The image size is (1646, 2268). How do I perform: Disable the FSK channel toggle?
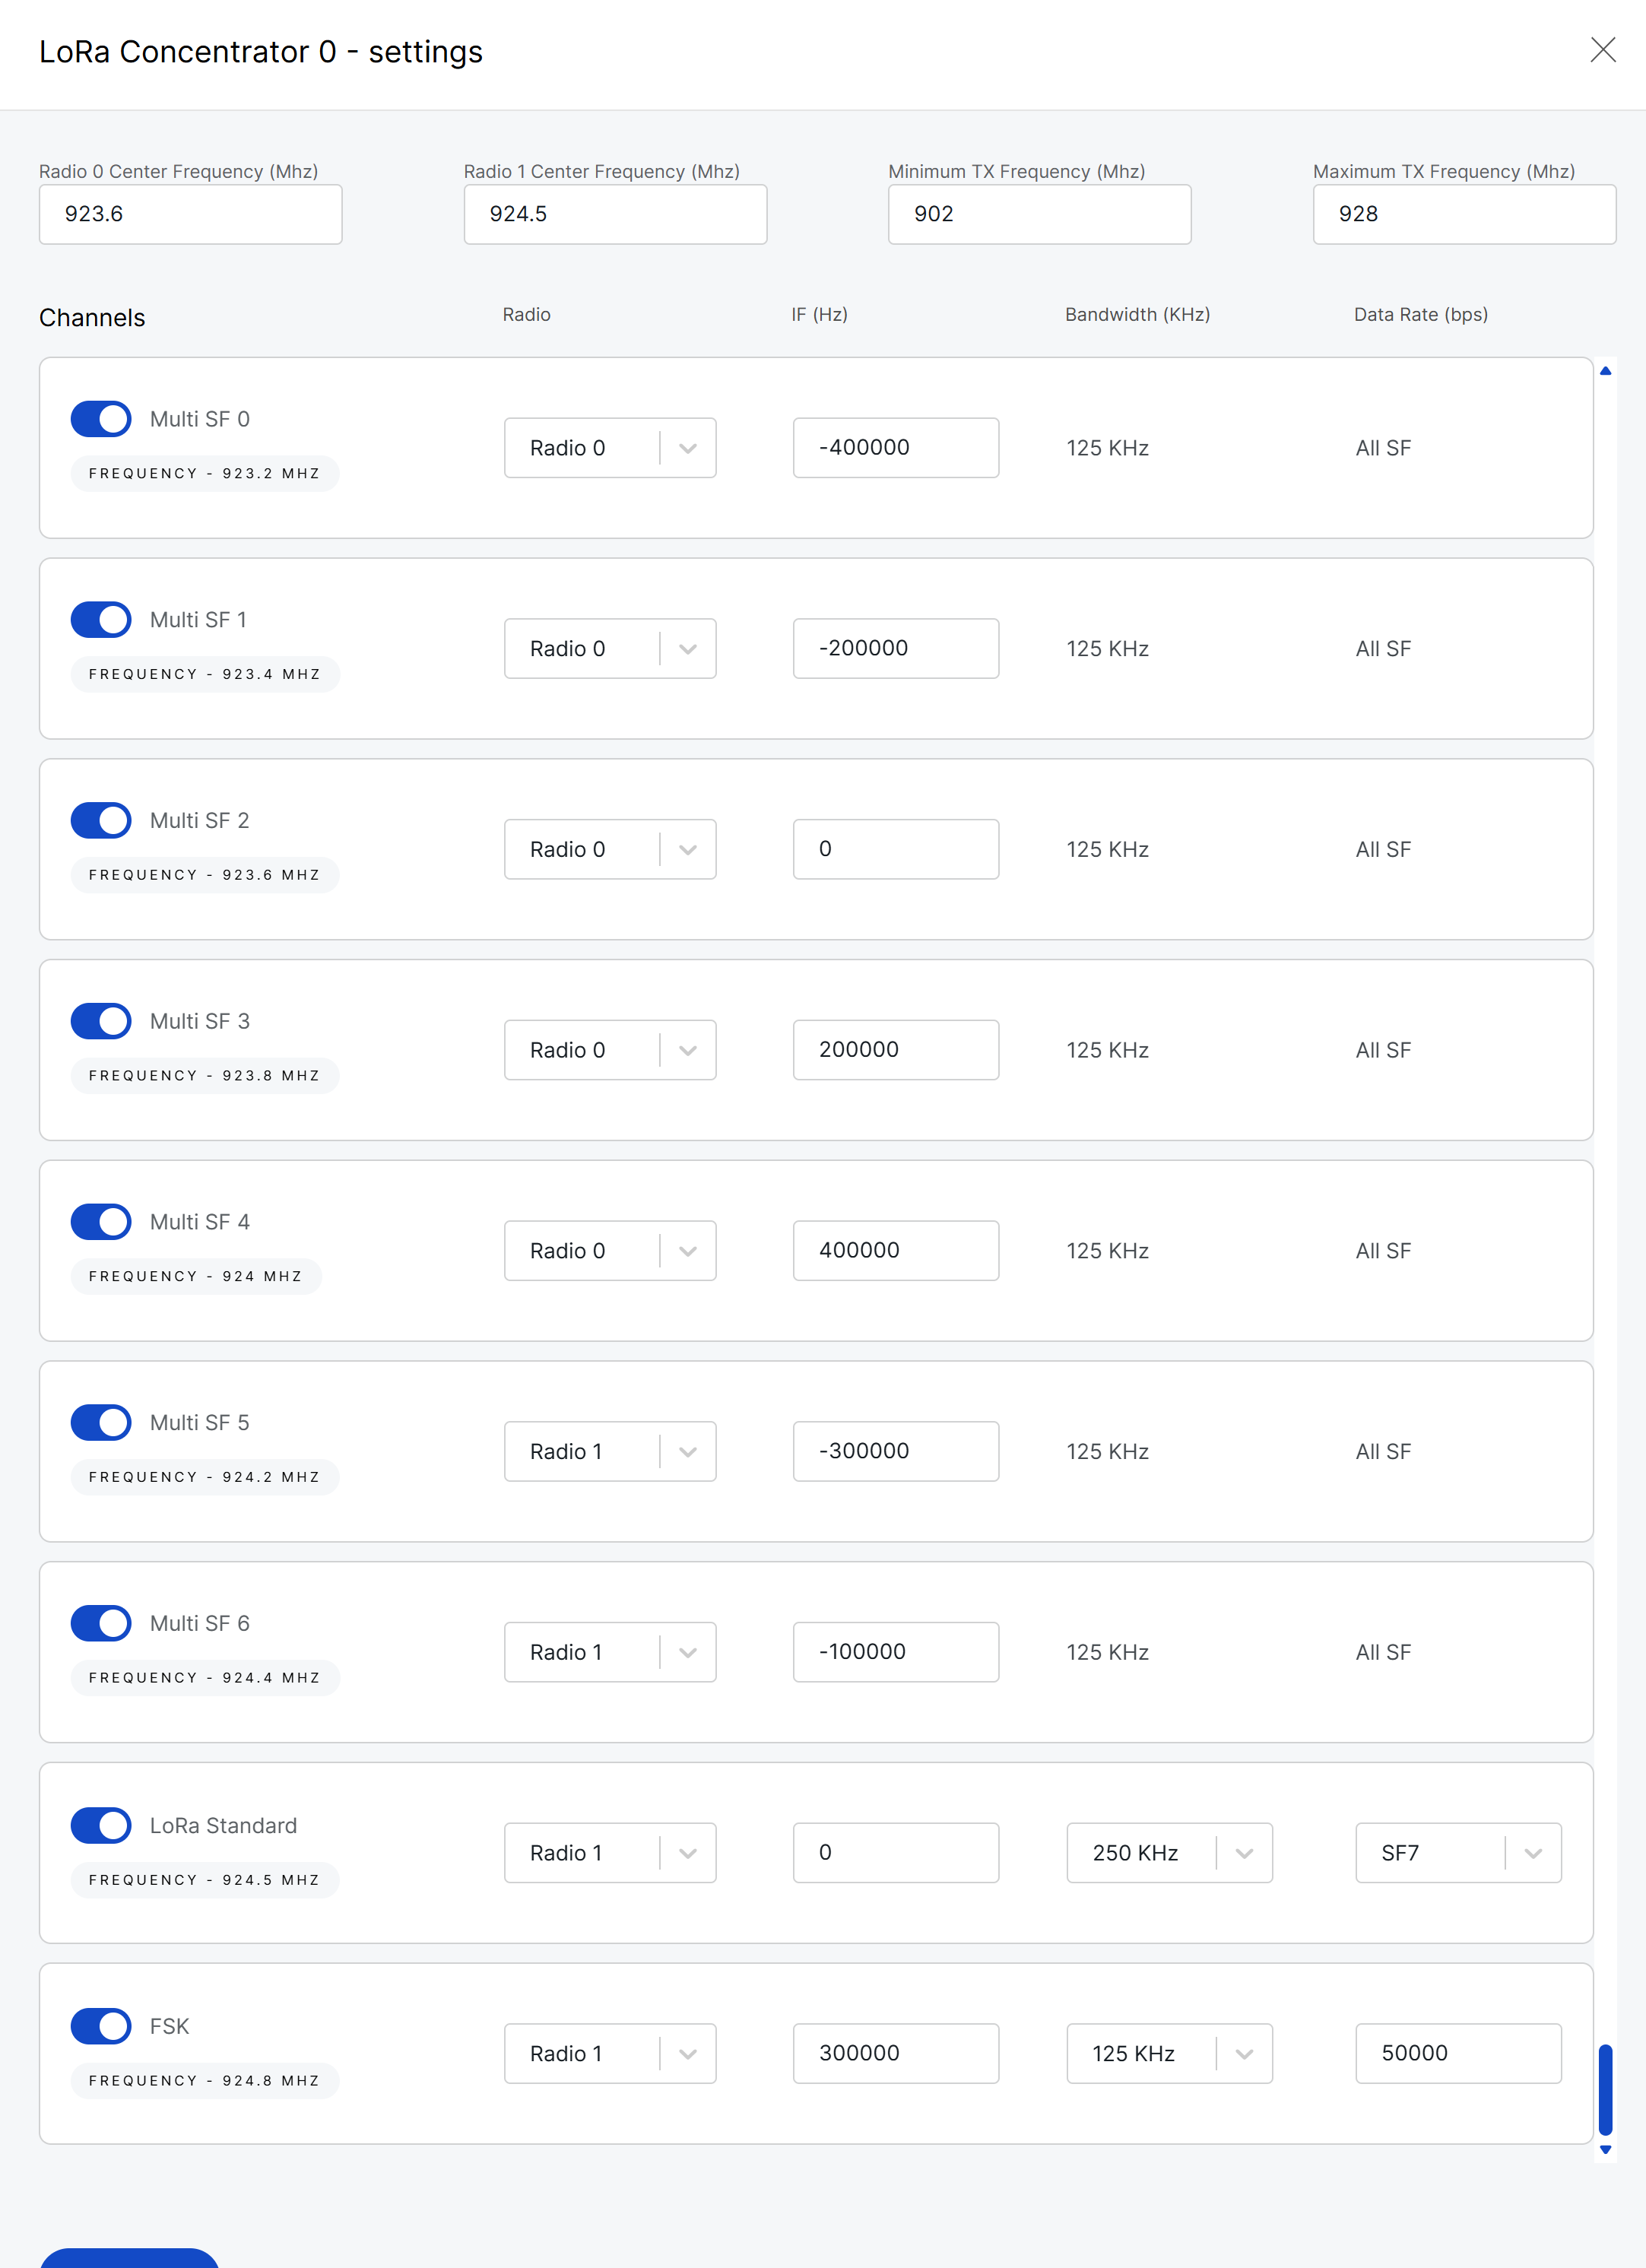coord(101,2026)
